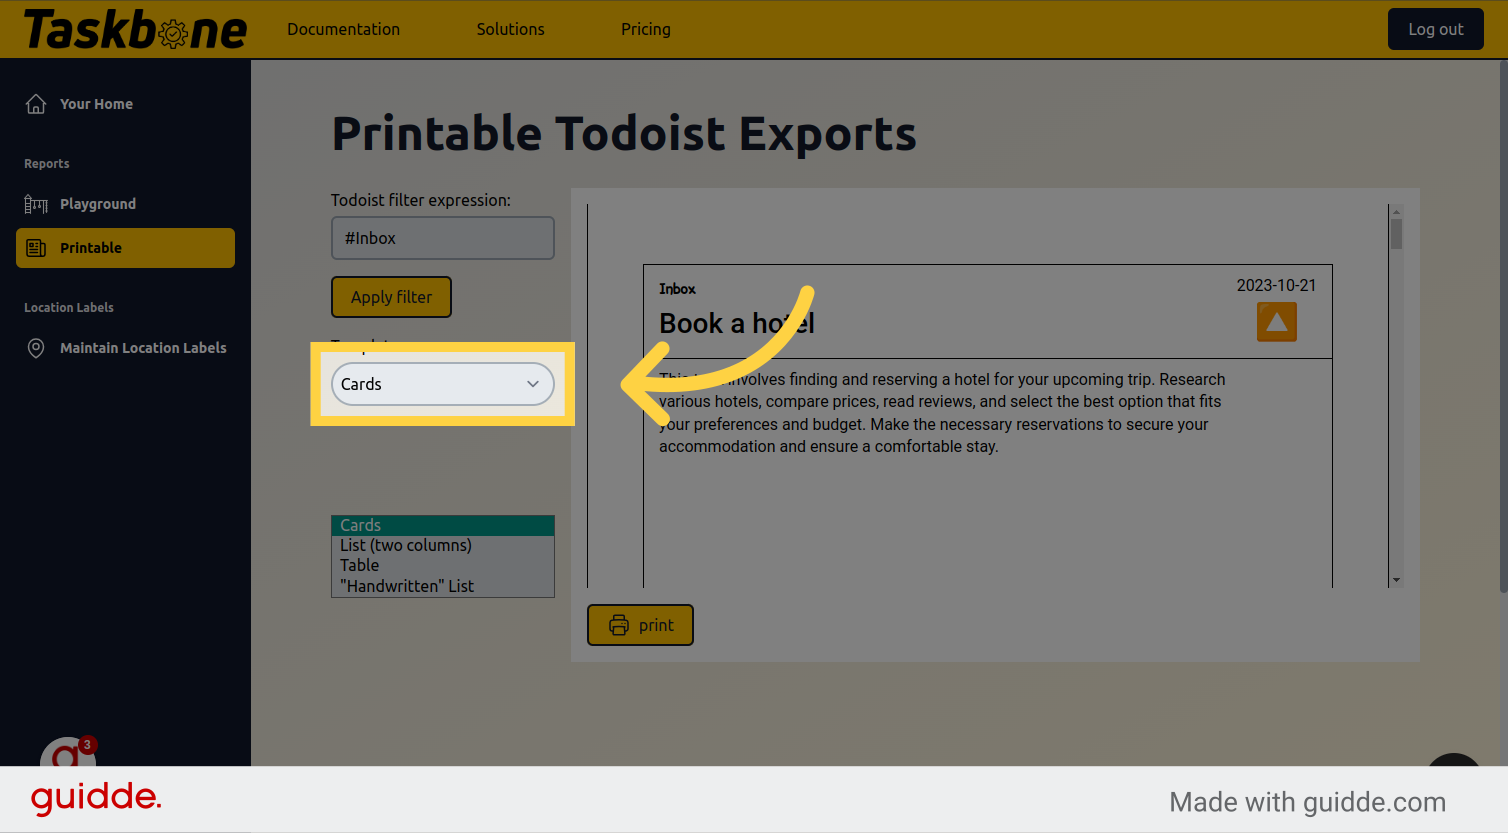Open Maintain Location Labels
This screenshot has height=833, width=1508.
pyautogui.click(x=143, y=348)
